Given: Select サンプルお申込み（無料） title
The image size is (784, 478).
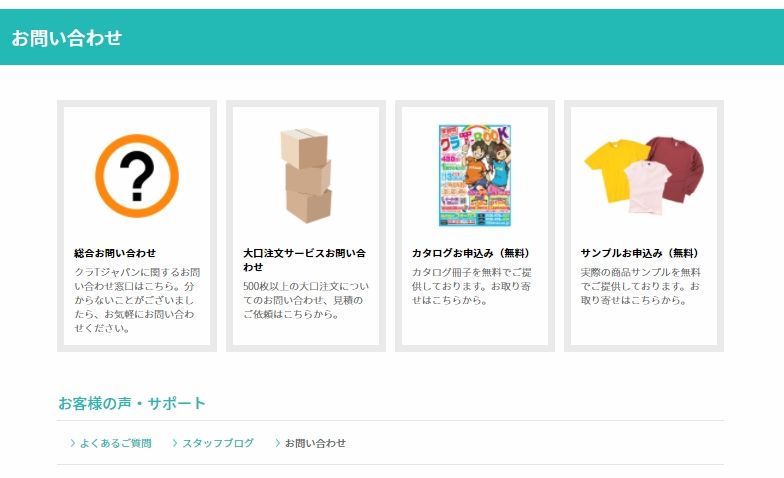Looking at the screenshot, I should (640, 253).
